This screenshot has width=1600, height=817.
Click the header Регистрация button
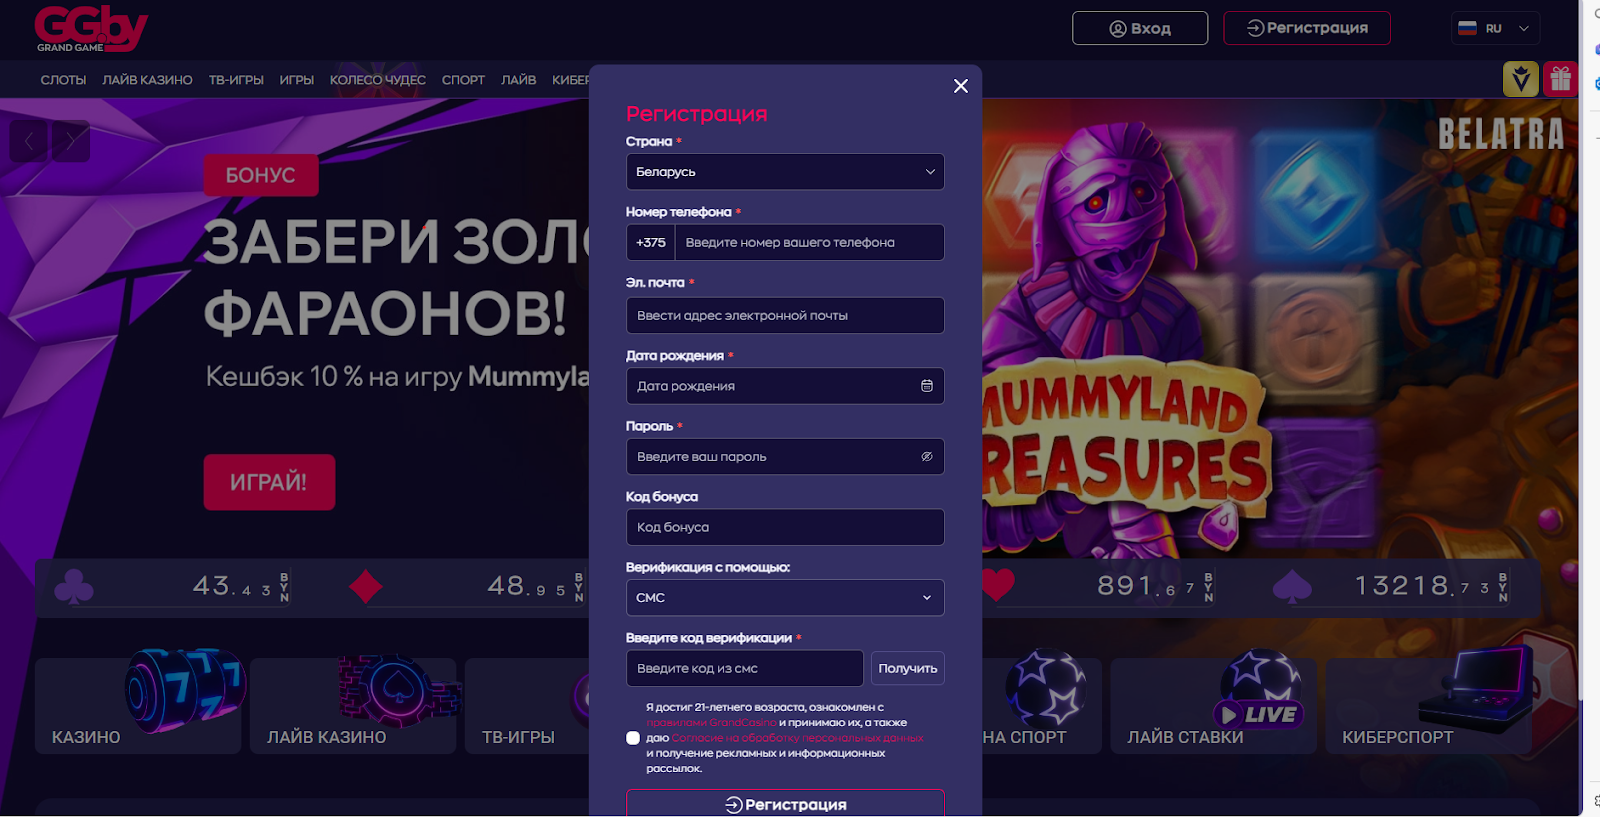pyautogui.click(x=1307, y=28)
